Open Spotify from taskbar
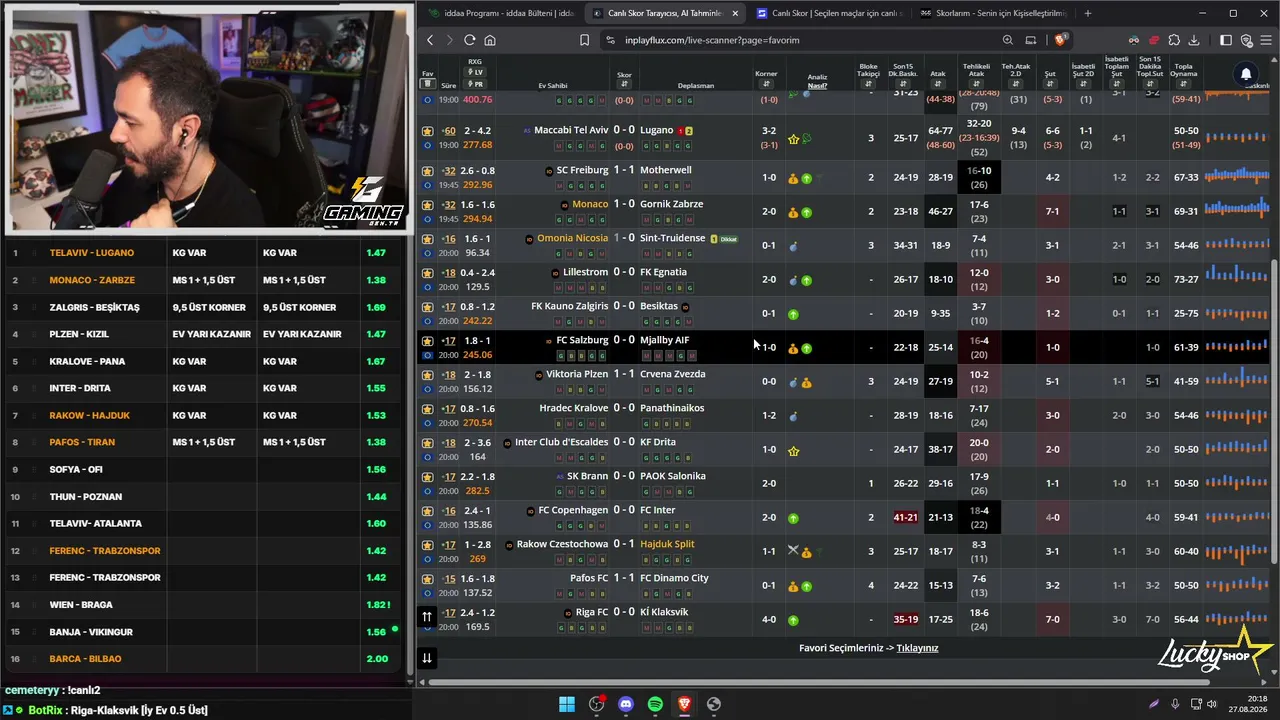The width and height of the screenshot is (1280, 720). pos(655,704)
